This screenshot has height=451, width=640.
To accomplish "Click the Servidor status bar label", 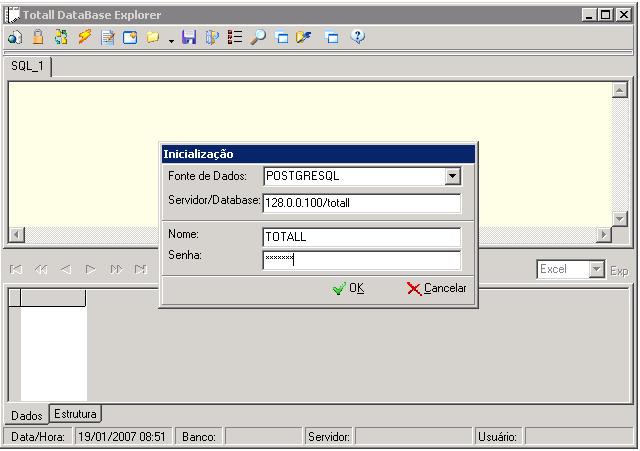I will (x=329, y=437).
